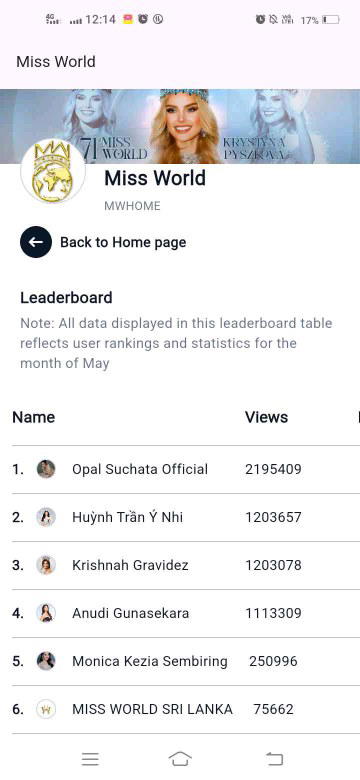This screenshot has width=360, height=780.
Task: Open the Android recent apps menu icon
Action: [x=90, y=759]
